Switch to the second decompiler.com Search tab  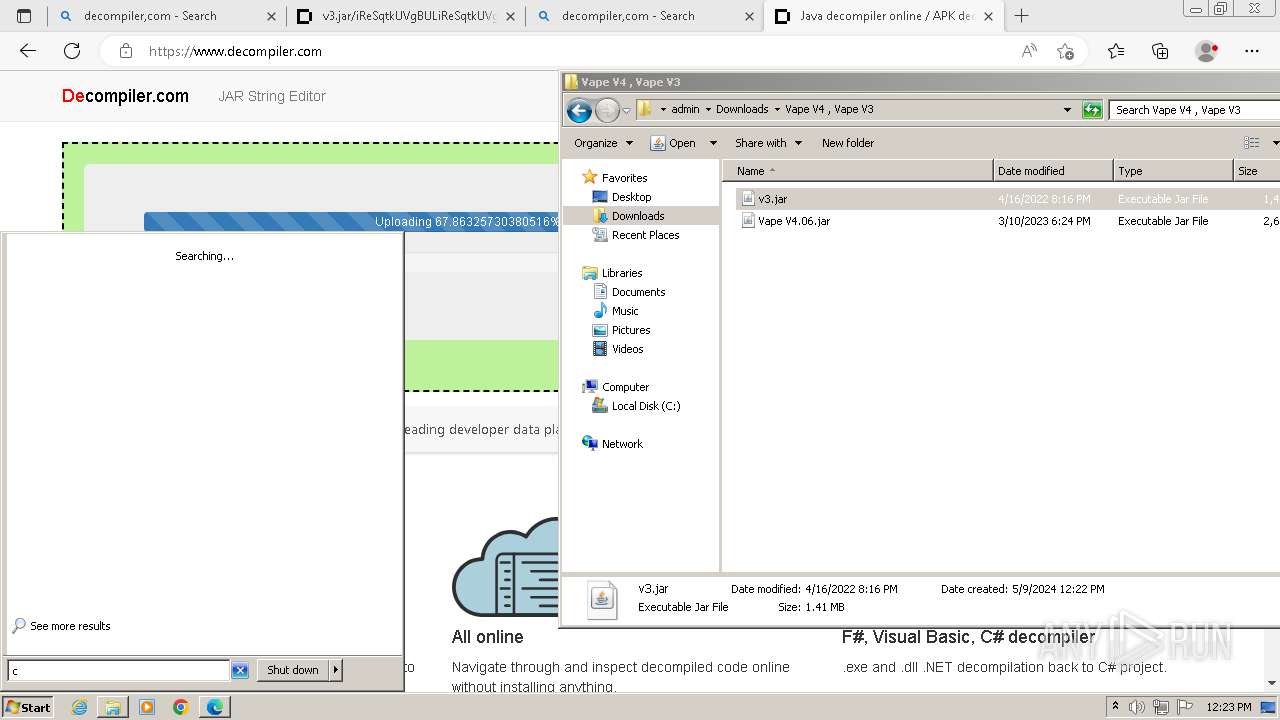tap(646, 16)
